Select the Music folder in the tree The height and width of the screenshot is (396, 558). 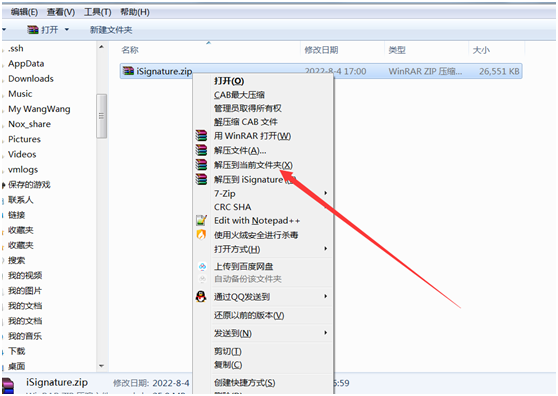20,94
